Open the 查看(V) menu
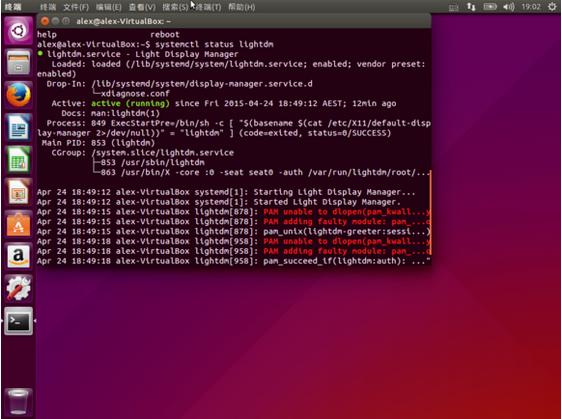This screenshot has height=419, width=562. (x=142, y=7)
